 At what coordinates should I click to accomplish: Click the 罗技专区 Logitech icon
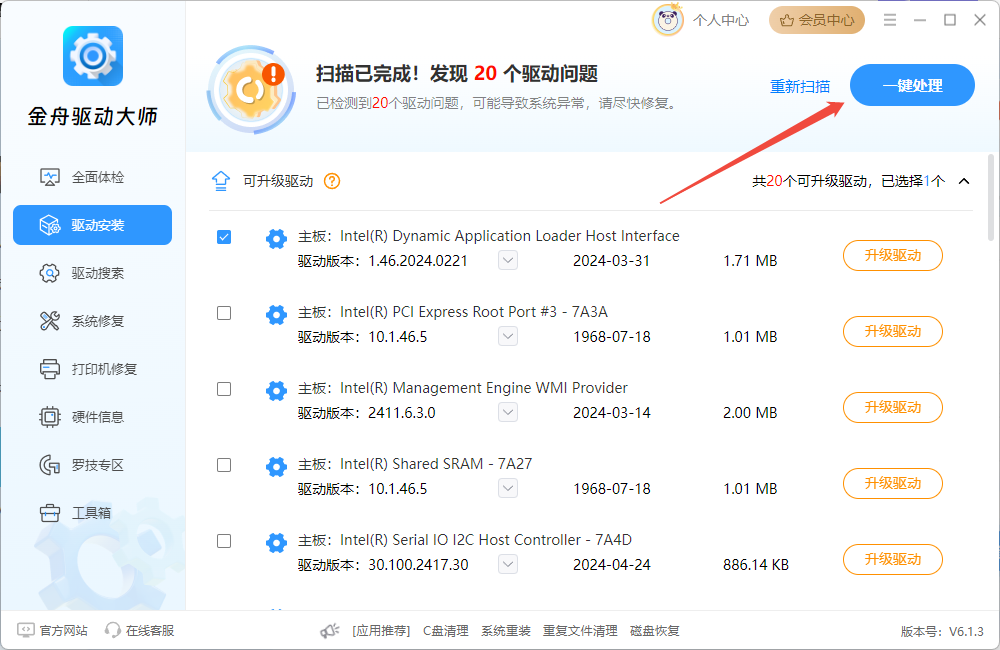click(50, 465)
